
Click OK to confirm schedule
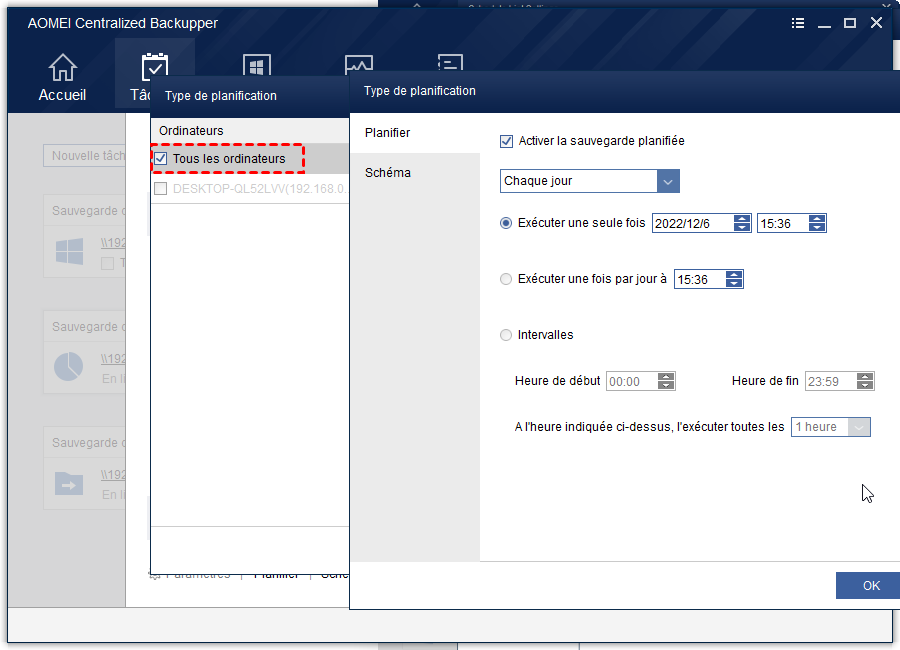point(868,585)
